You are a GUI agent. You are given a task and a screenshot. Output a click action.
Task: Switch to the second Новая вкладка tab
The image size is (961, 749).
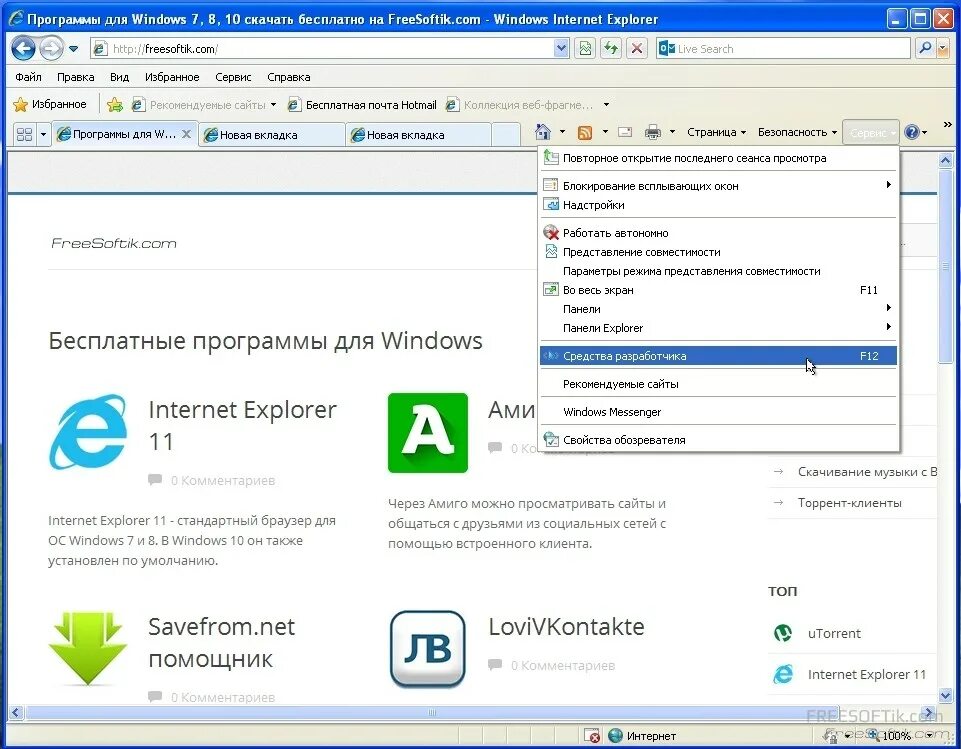(419, 135)
